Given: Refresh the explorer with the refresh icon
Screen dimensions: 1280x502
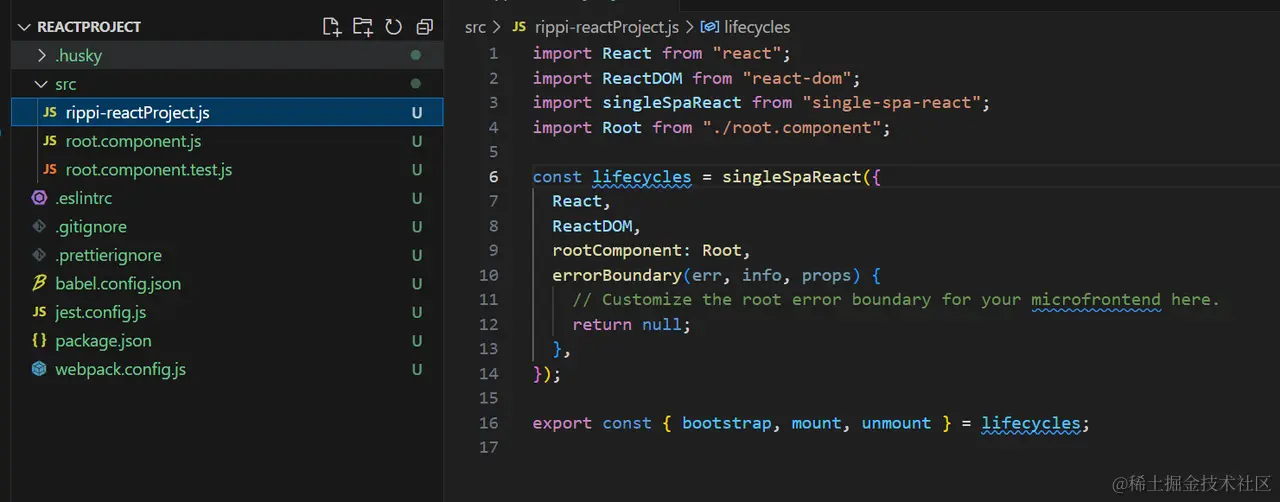Looking at the screenshot, I should pyautogui.click(x=394, y=27).
